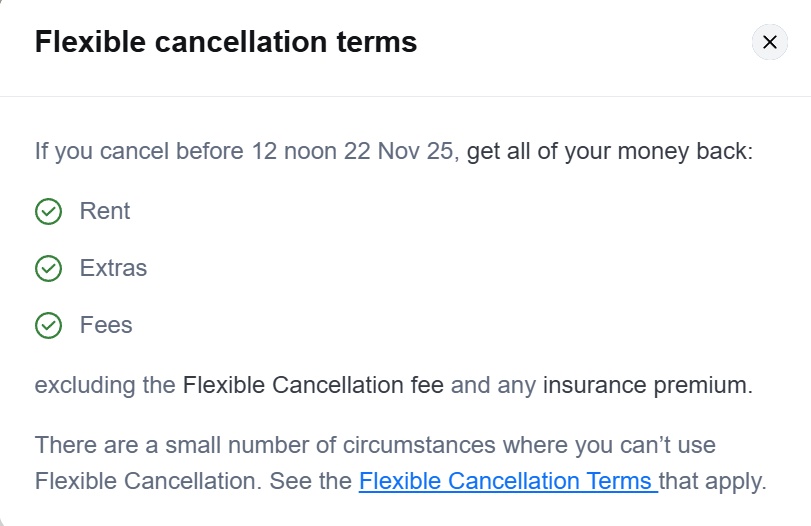This screenshot has height=526, width=811.
Task: Click the green checkmark beside Extras
Action: pyautogui.click(x=48, y=268)
